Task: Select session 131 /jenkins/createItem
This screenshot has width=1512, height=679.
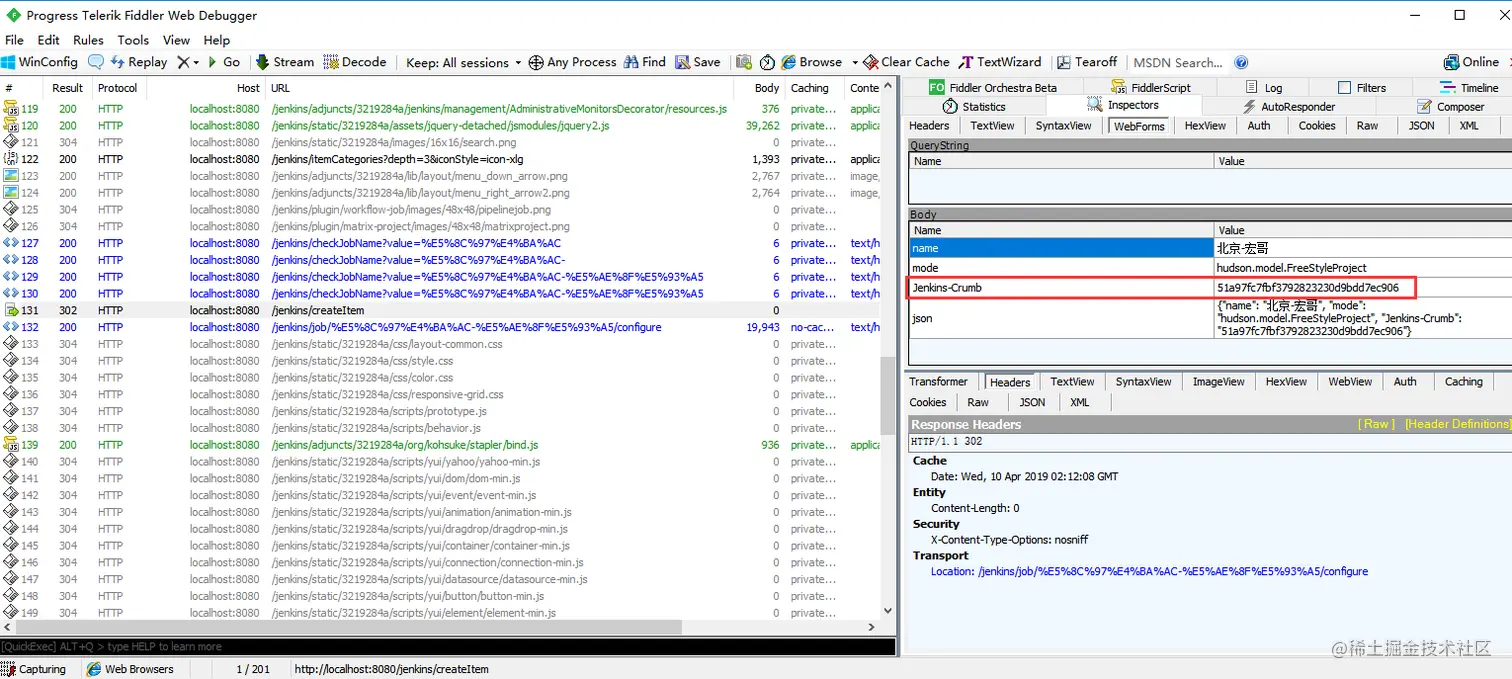Action: pyautogui.click(x=440, y=310)
